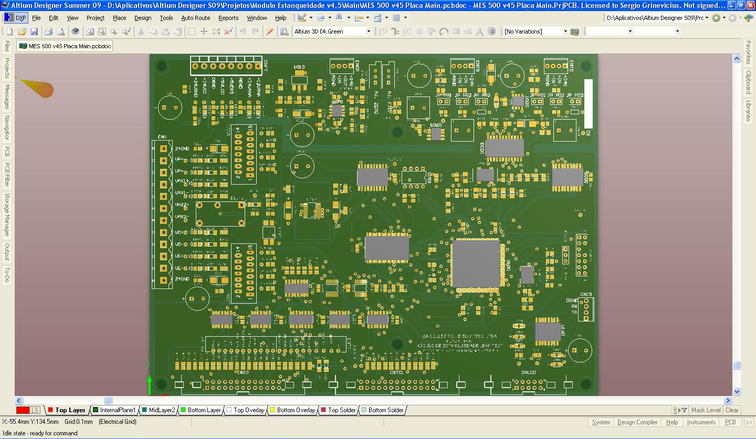
Task: Click the Clear button in status bar
Action: (732, 410)
